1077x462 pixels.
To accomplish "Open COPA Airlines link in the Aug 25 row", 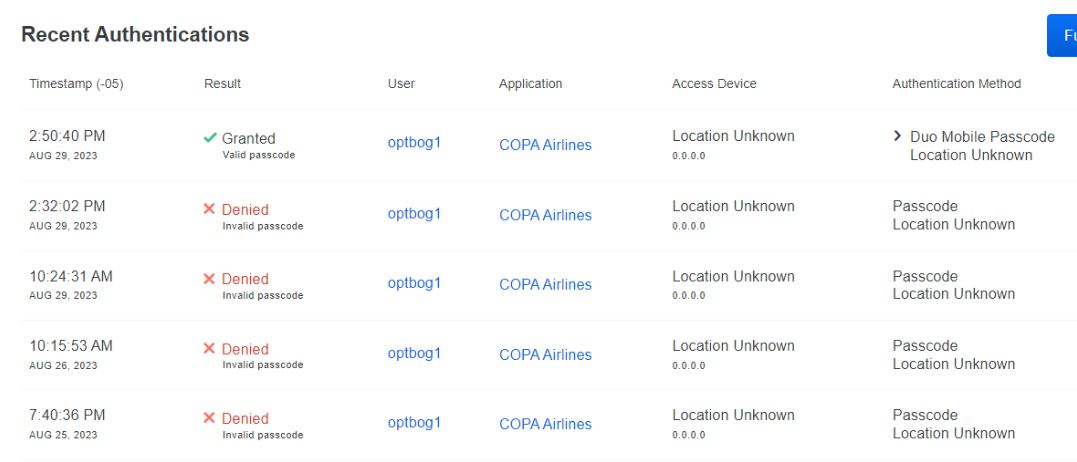I will point(545,424).
